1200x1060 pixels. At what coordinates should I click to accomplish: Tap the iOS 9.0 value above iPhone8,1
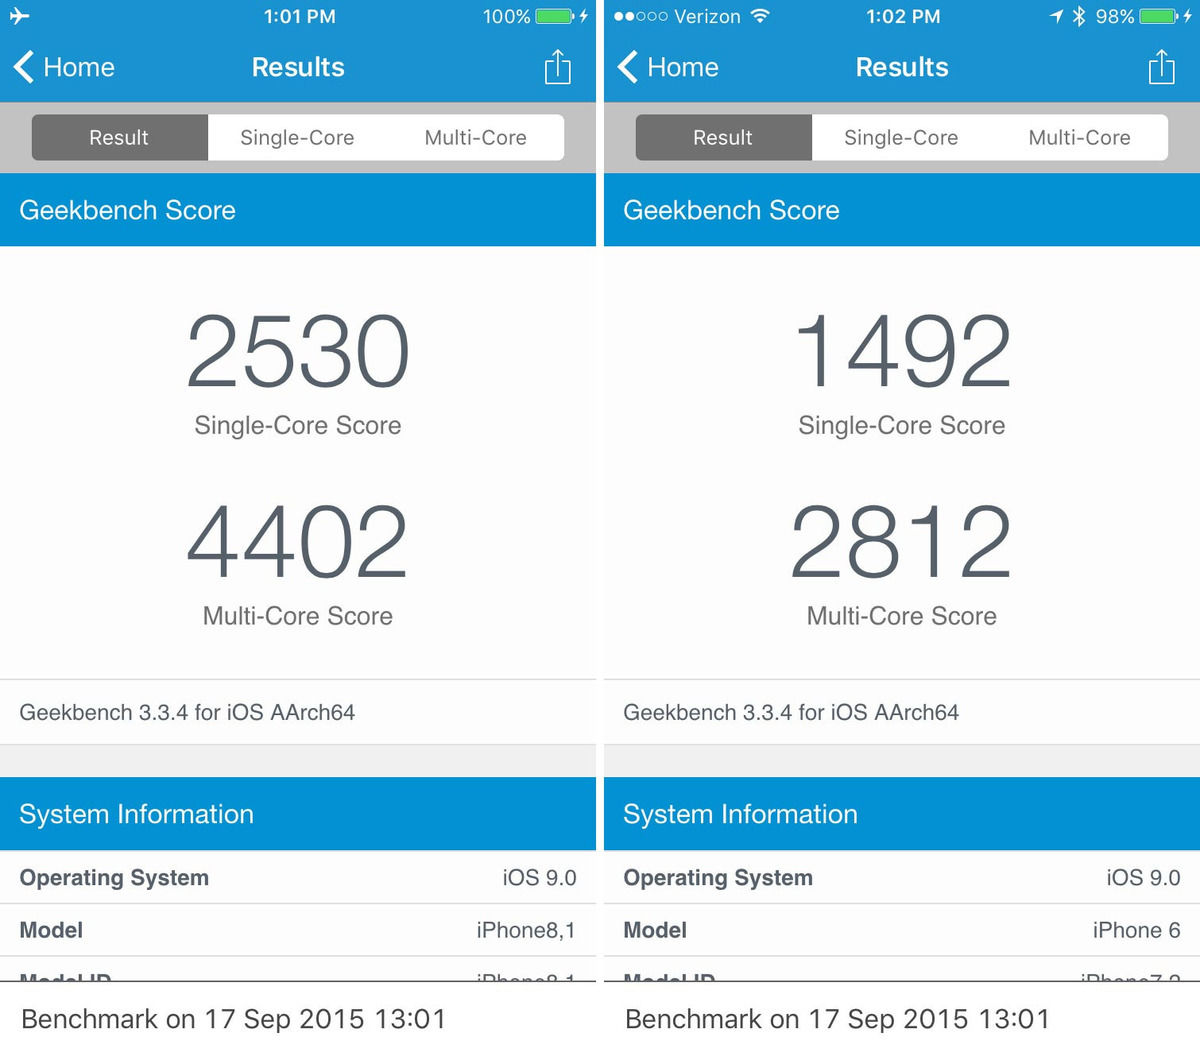[x=539, y=878]
